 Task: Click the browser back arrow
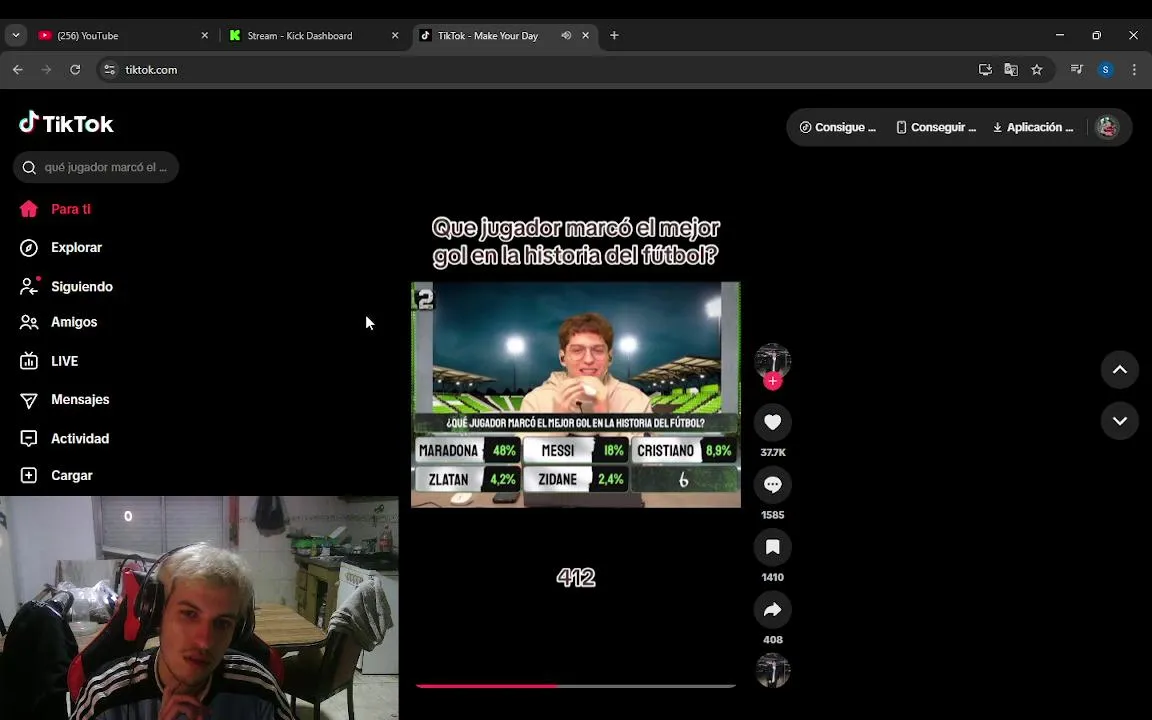point(18,70)
